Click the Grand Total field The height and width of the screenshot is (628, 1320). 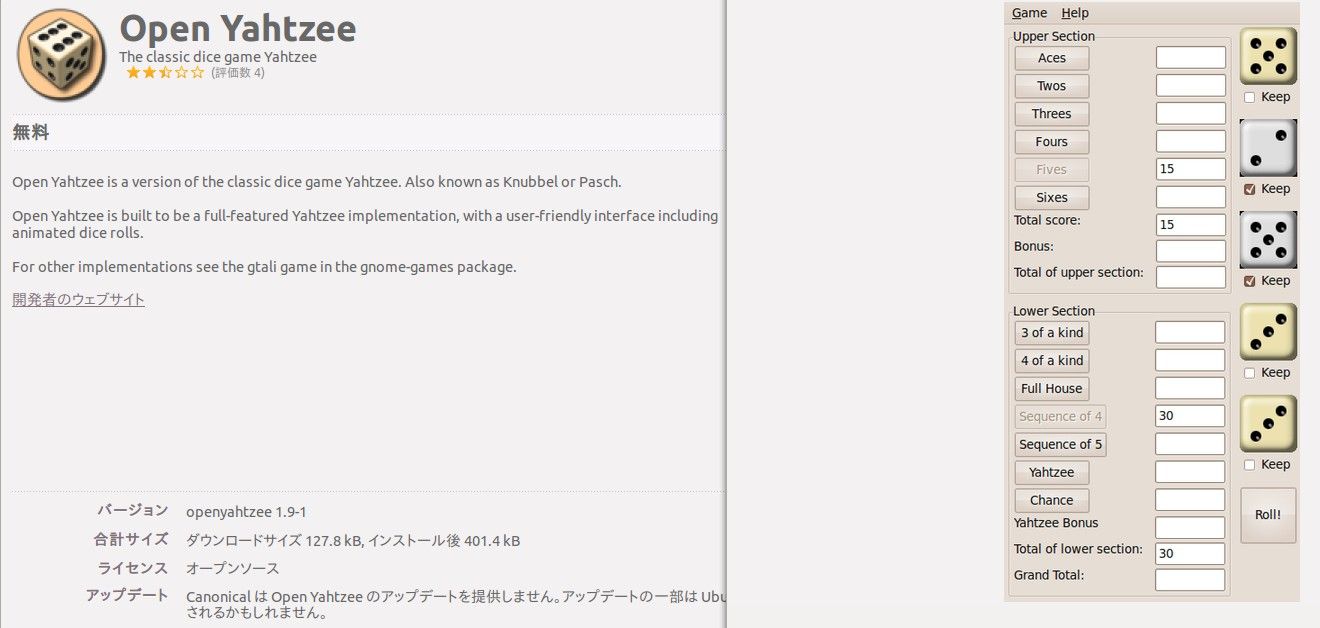click(x=1190, y=580)
